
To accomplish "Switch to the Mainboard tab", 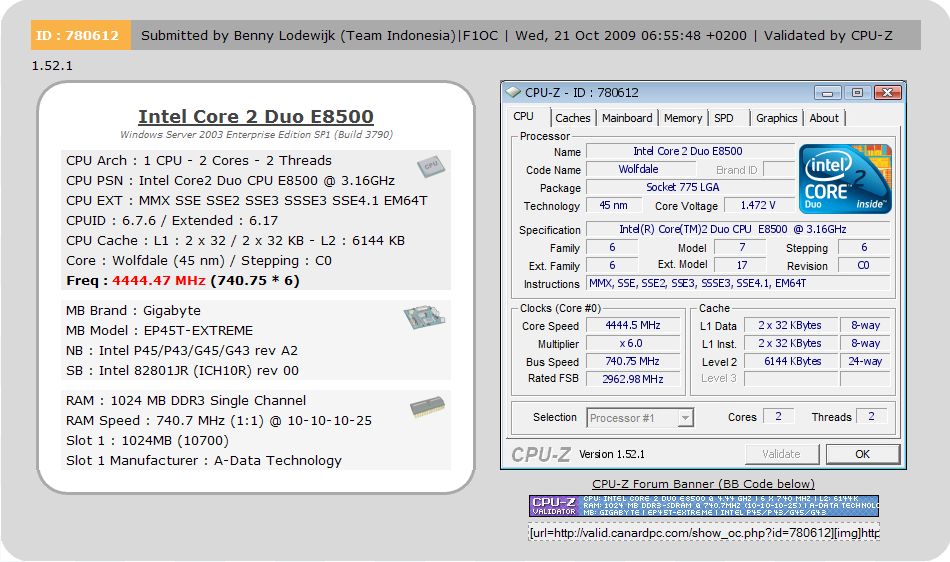I will pyautogui.click(x=627, y=118).
